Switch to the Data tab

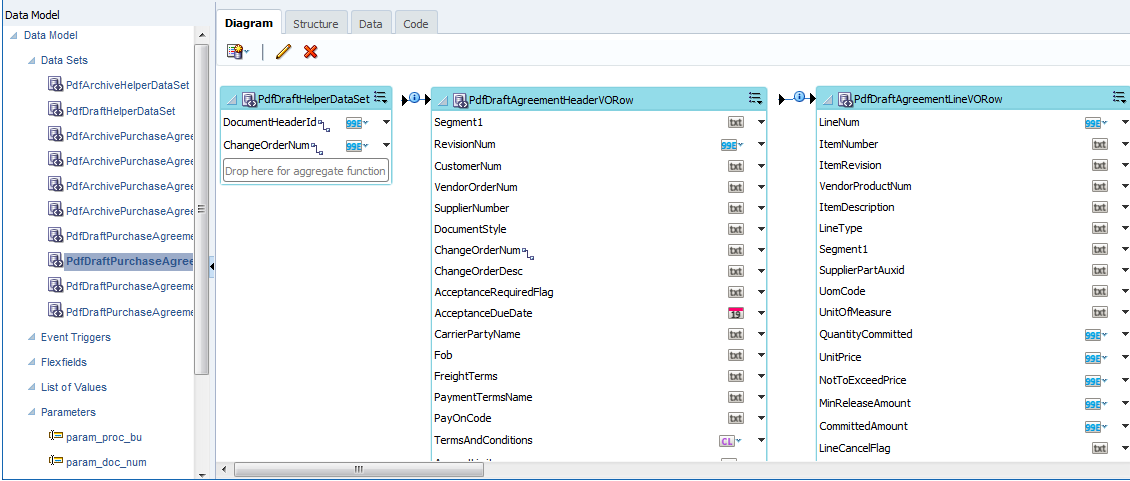[x=370, y=24]
